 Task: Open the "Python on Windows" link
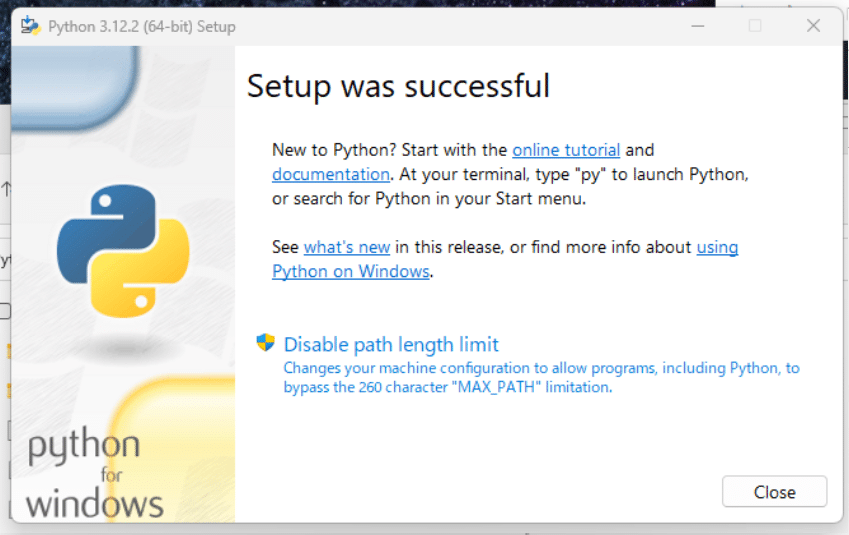(351, 271)
